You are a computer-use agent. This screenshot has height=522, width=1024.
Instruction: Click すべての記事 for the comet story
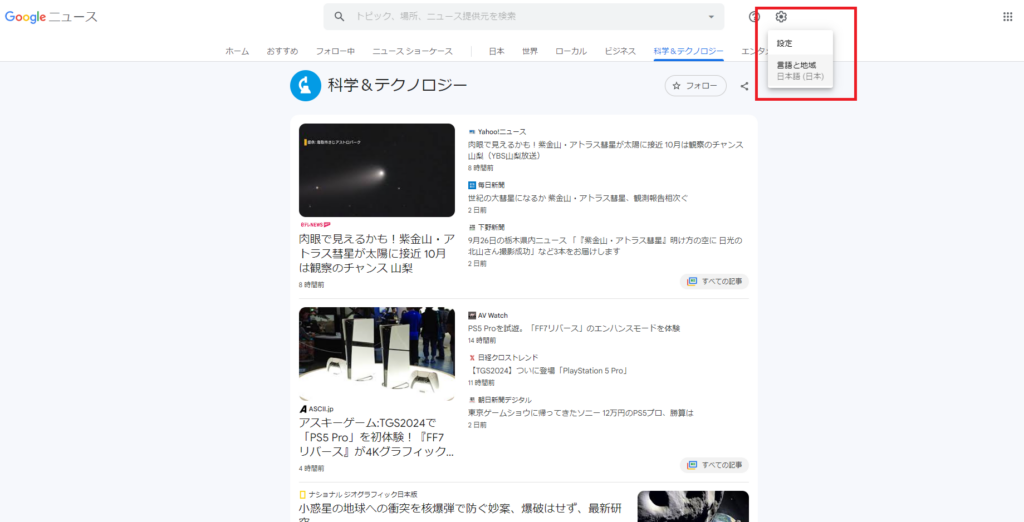coord(714,282)
